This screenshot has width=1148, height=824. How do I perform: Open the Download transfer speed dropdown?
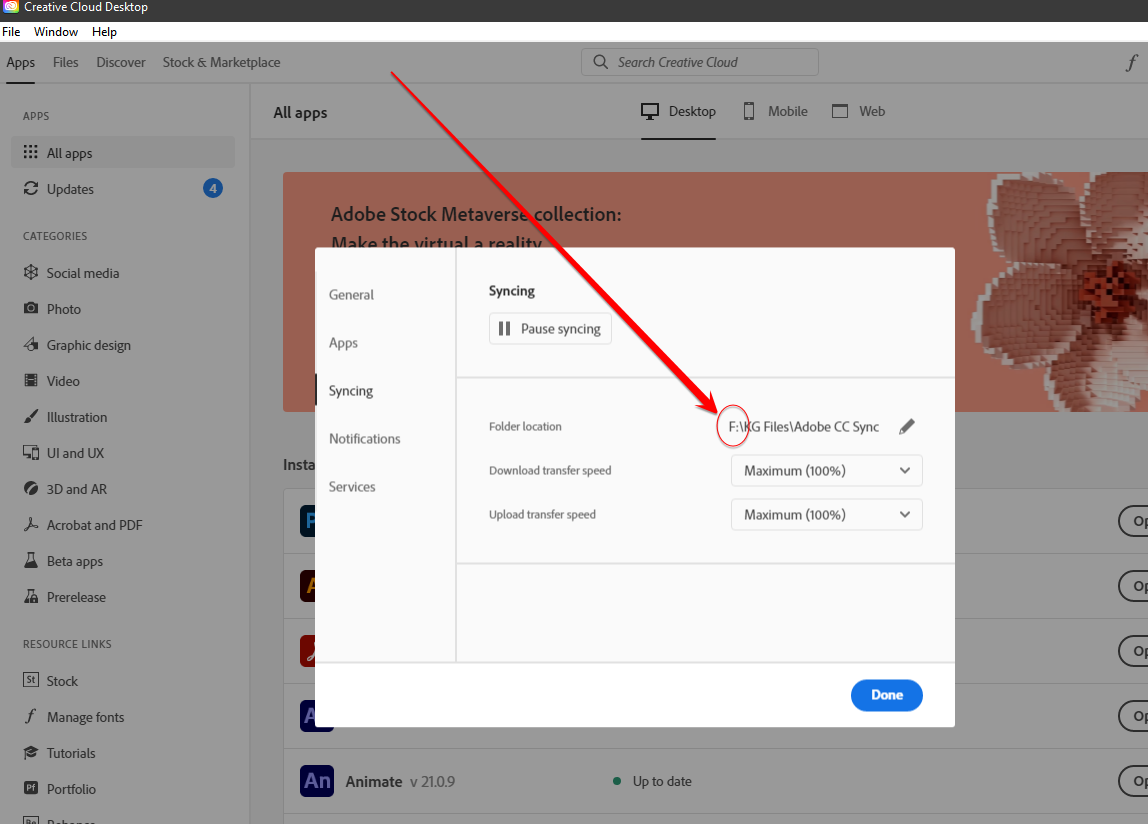(826, 470)
